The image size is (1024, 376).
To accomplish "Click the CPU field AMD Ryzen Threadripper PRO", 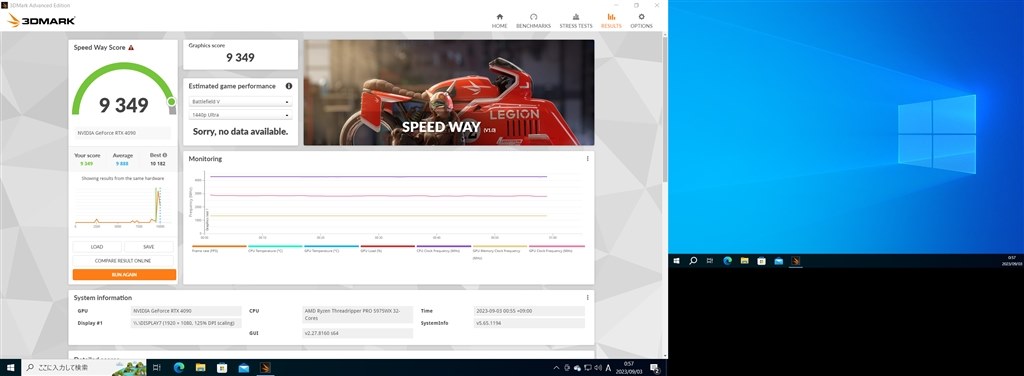I will [358, 315].
